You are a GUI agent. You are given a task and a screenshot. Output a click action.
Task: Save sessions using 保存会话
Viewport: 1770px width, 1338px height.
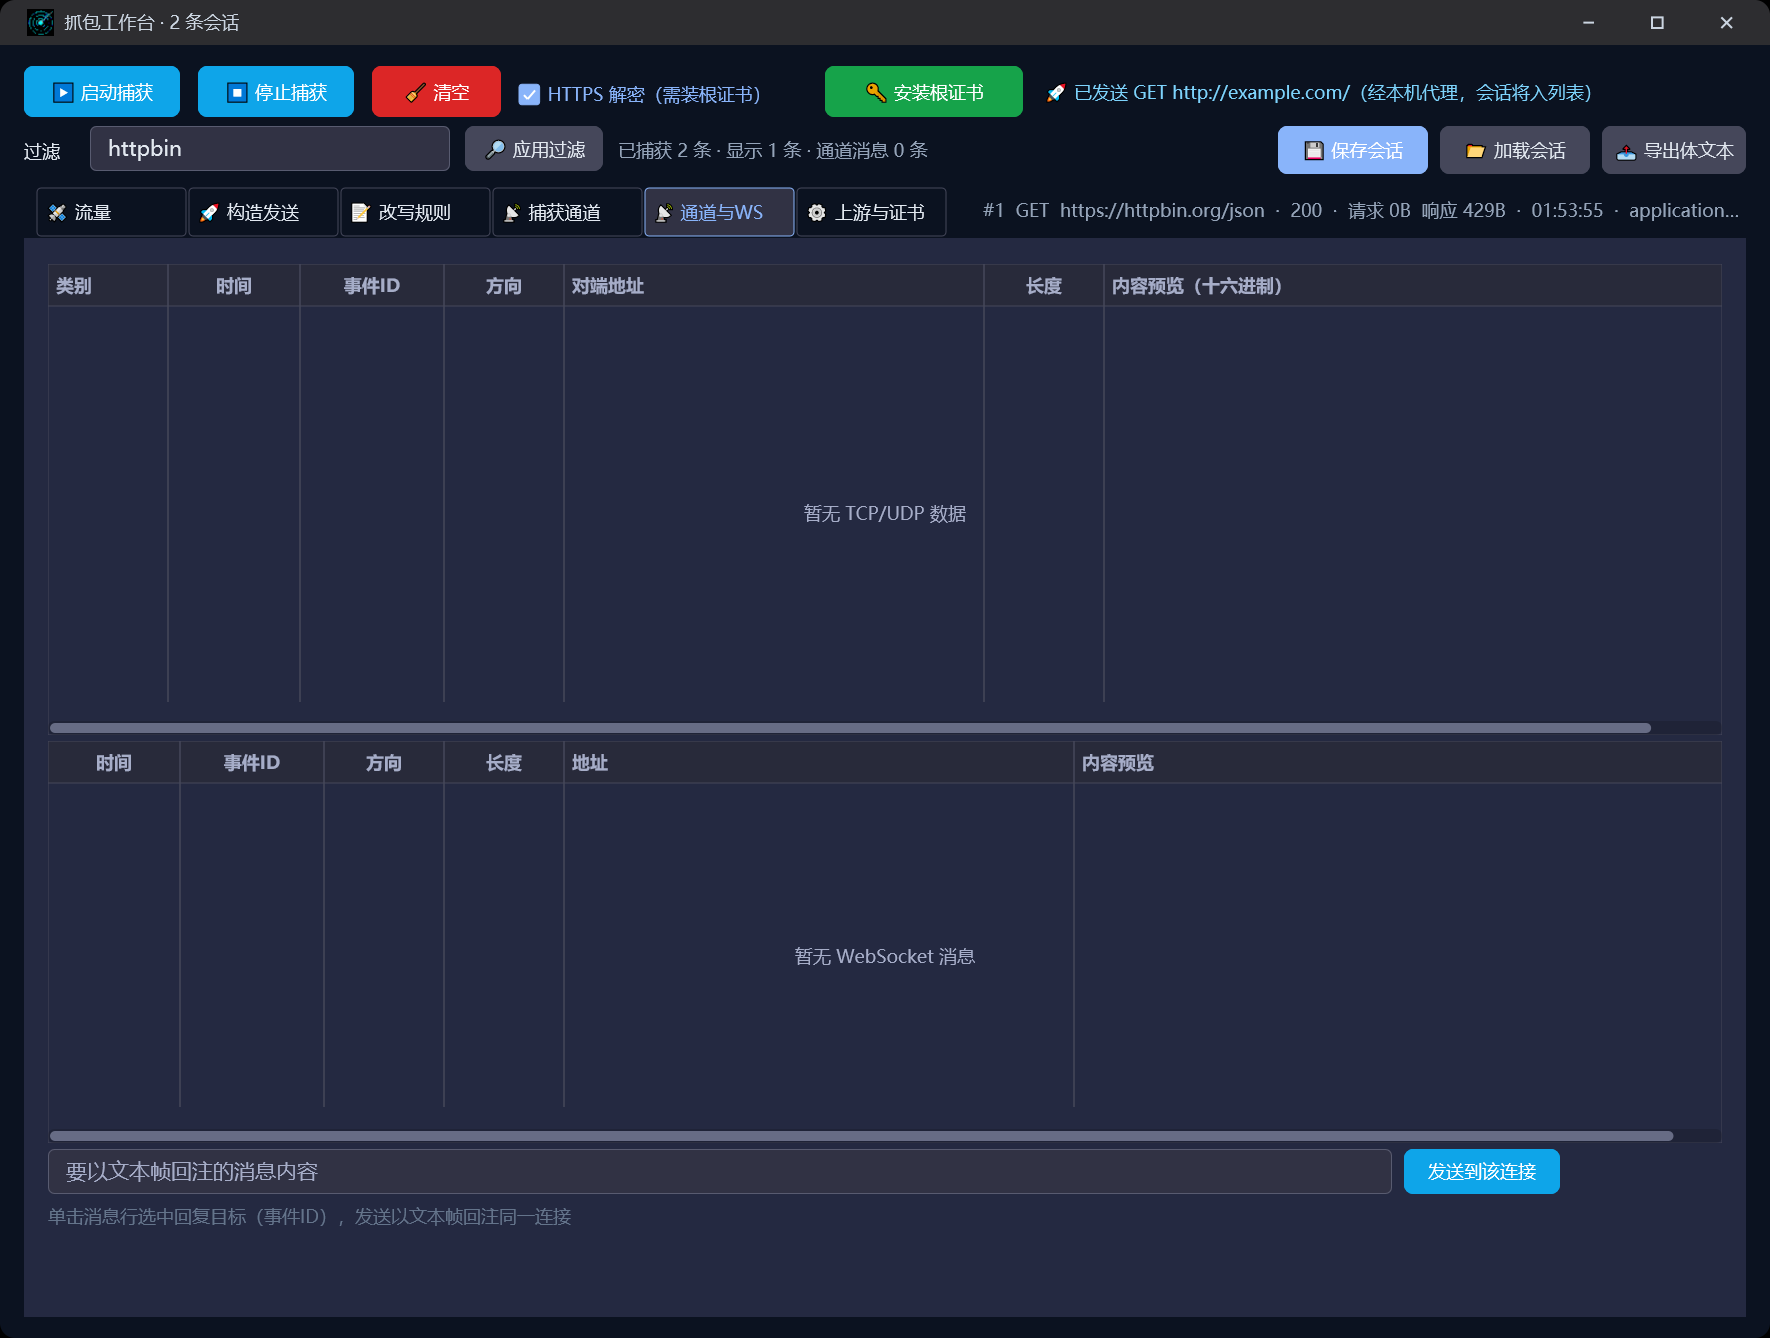pyautogui.click(x=1353, y=150)
